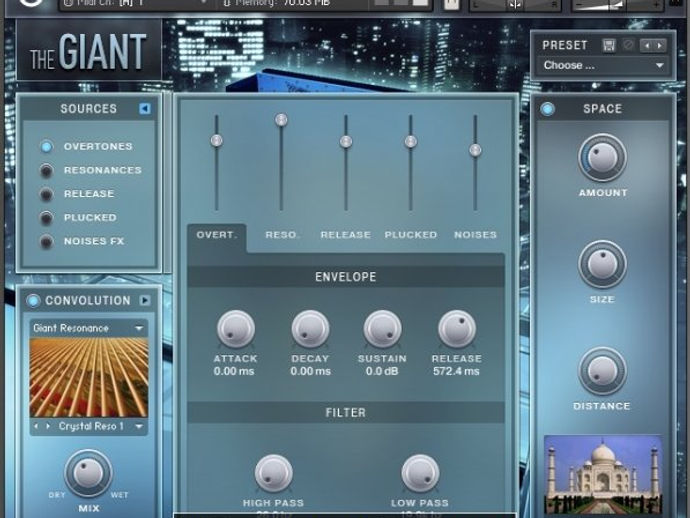Click the Release value 572.4 ms
The height and width of the screenshot is (518, 690).
coord(456,371)
